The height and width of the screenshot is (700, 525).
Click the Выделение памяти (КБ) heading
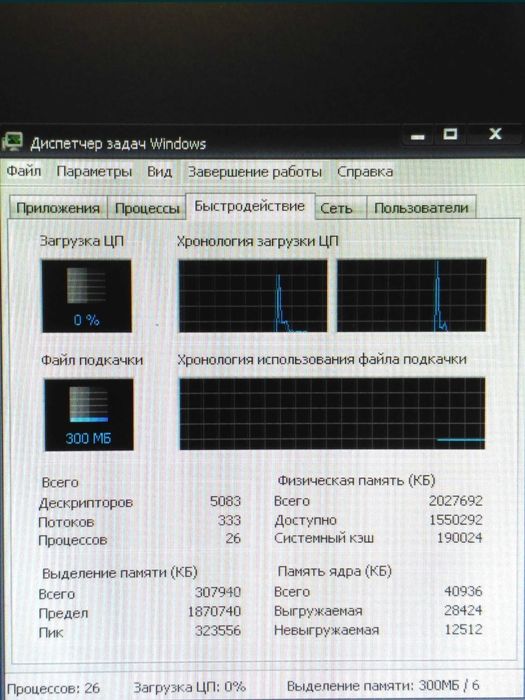(119, 573)
